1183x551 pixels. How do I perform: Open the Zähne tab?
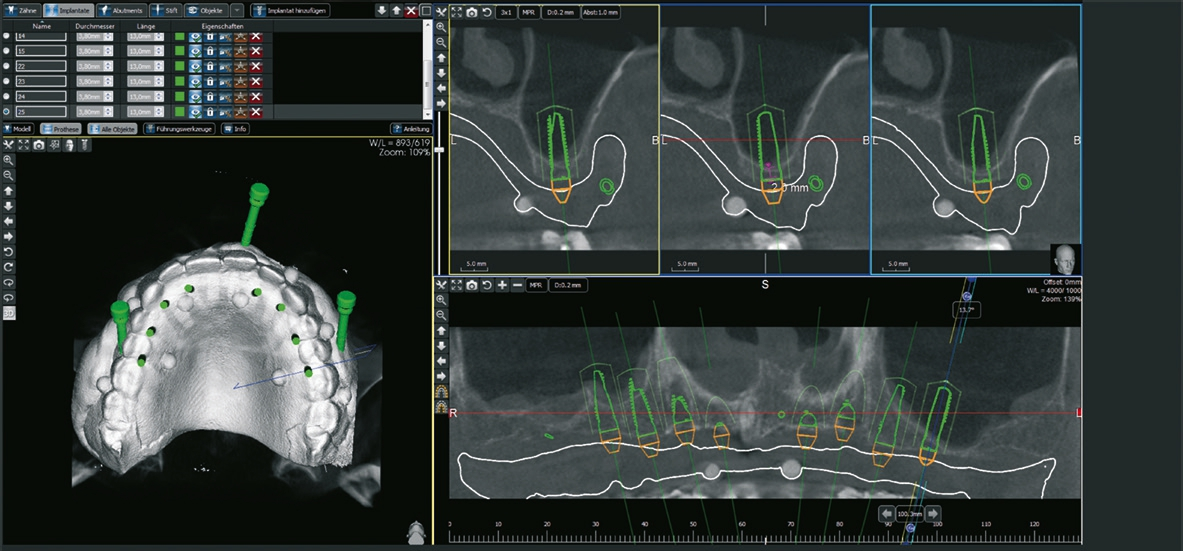[x=21, y=10]
